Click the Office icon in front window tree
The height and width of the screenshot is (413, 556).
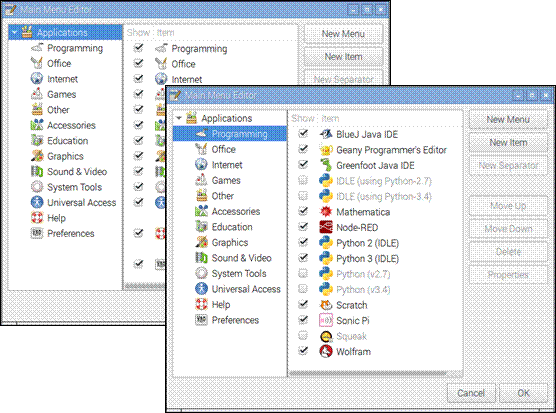tap(201, 149)
